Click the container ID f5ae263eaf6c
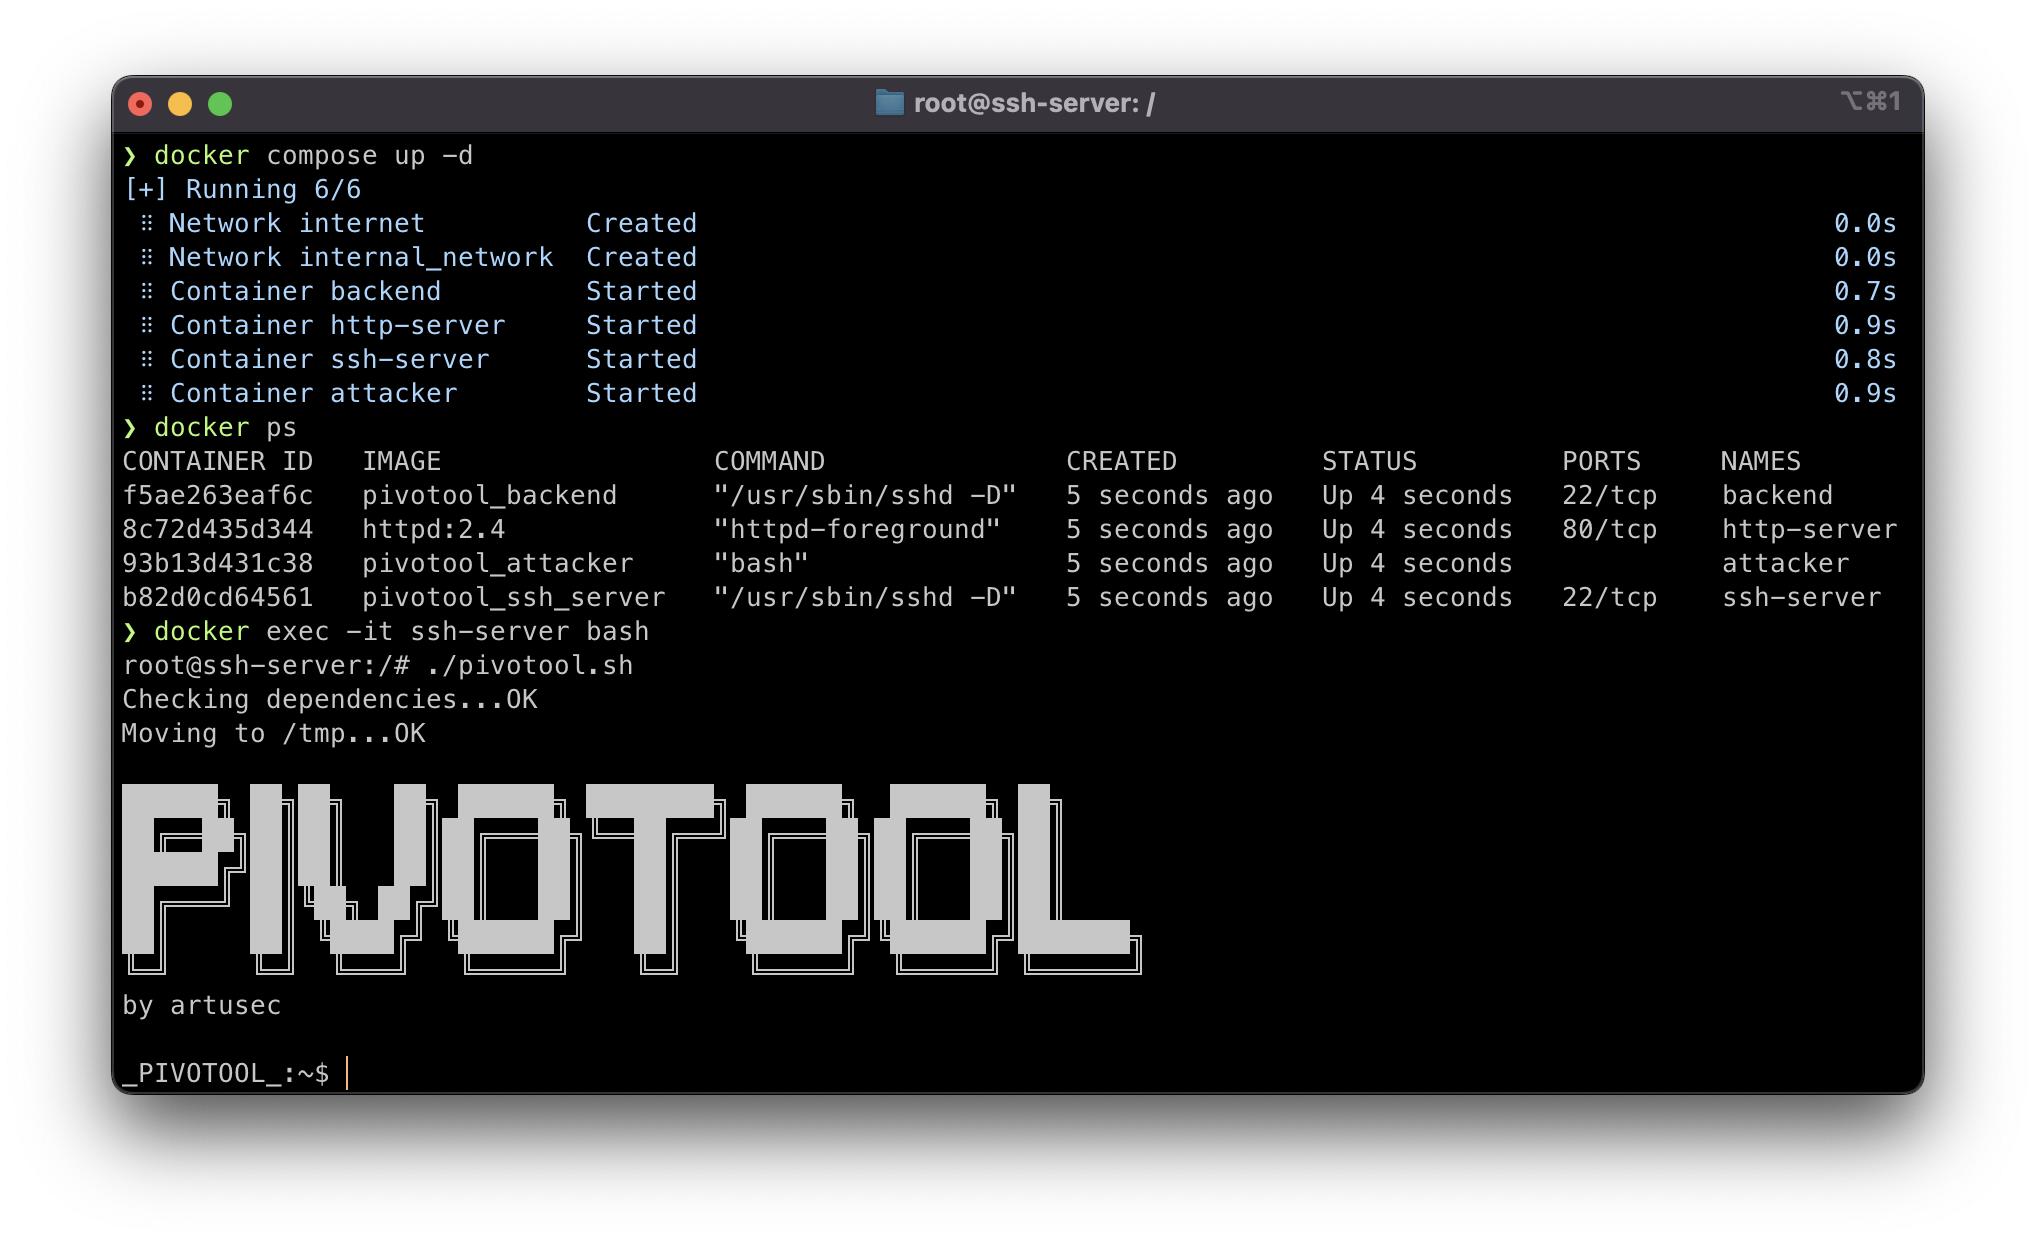Screen dimensions: 2036x1242 pyautogui.click(x=217, y=495)
